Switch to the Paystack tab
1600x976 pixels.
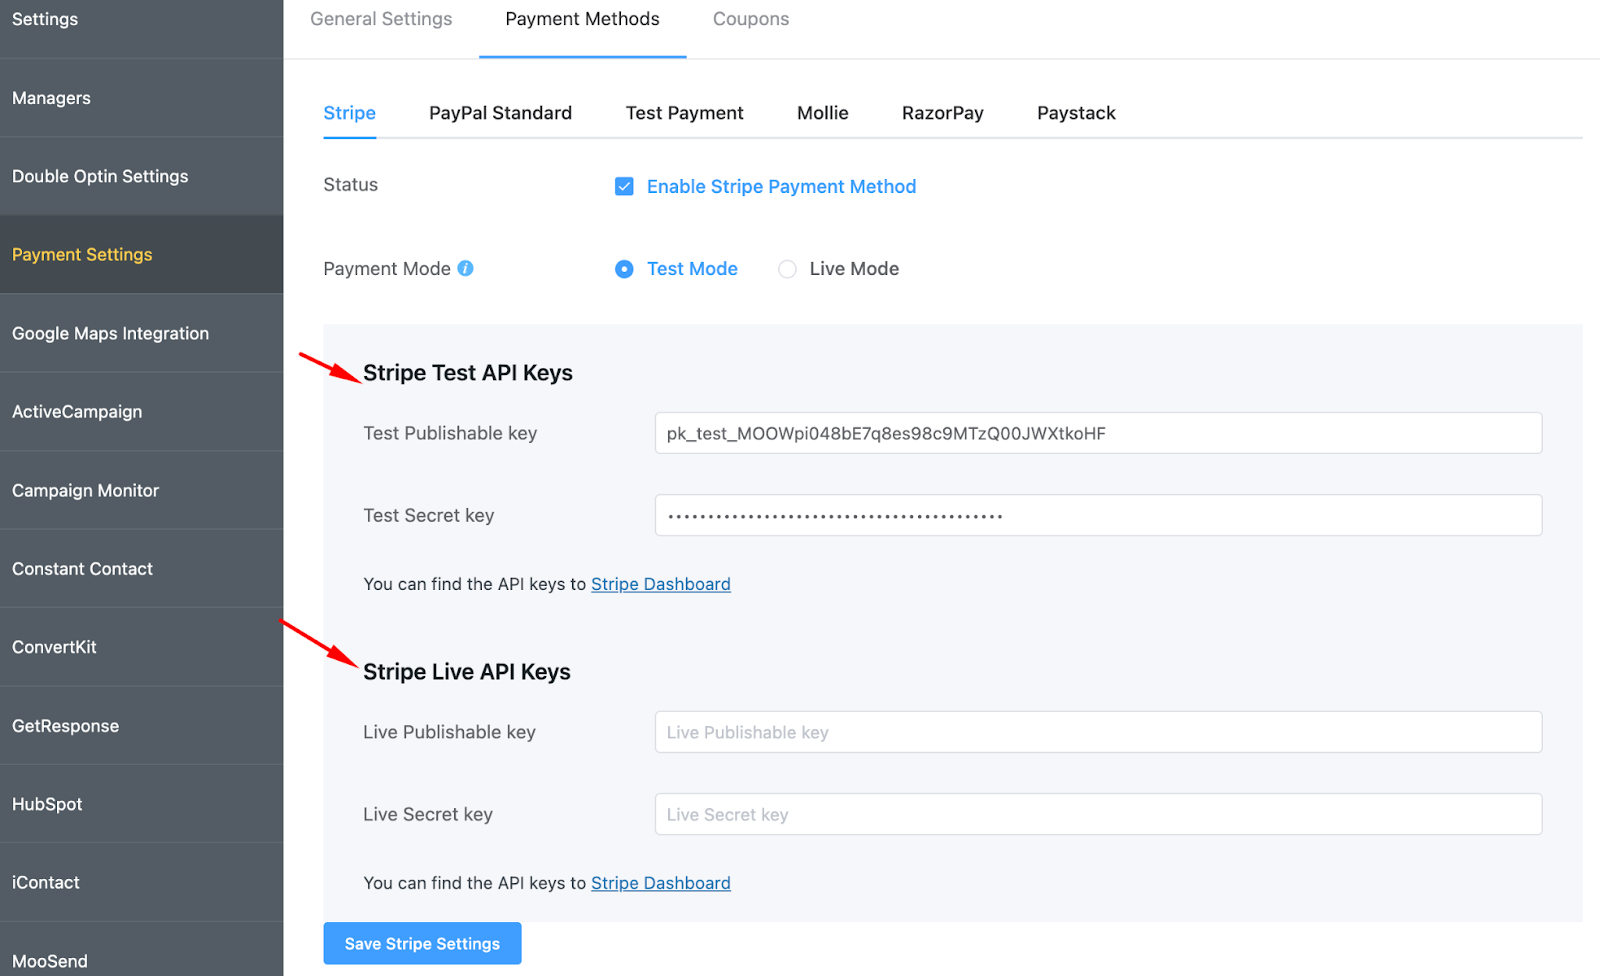[1076, 113]
